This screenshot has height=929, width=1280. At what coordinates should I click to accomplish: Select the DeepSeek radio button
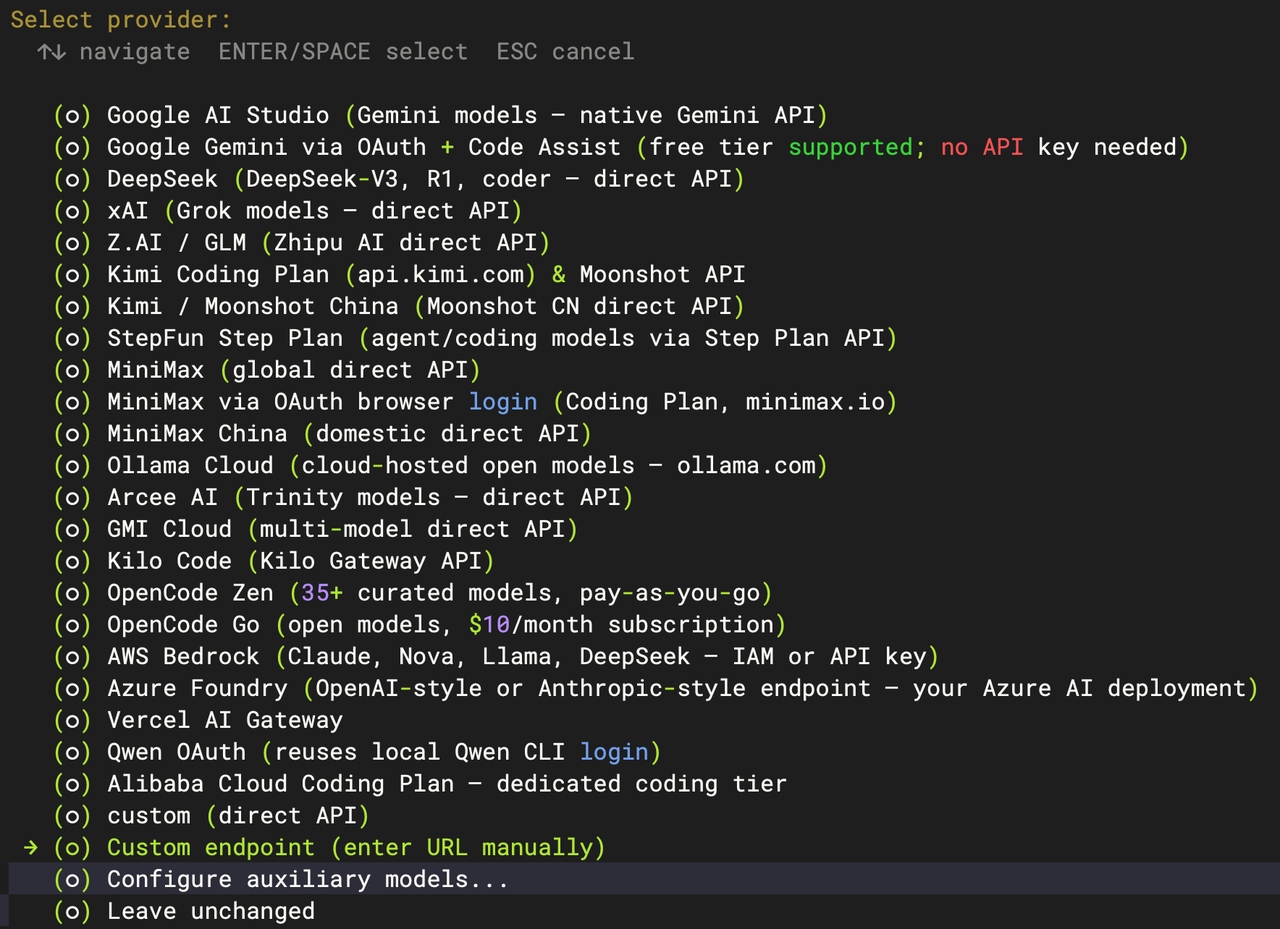tap(72, 179)
